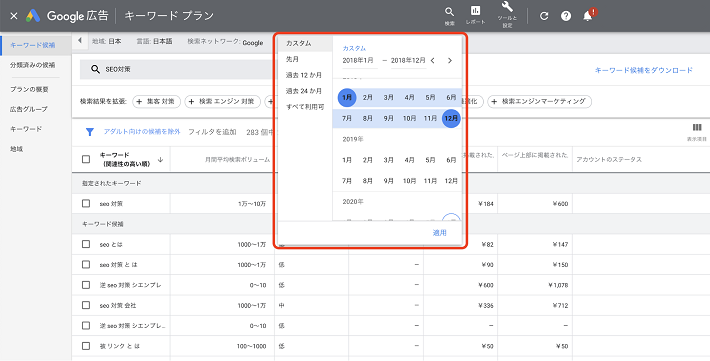Screen dimensions: 710x361
Task: Check the seo 対策 keyword row
Action: 86,204
